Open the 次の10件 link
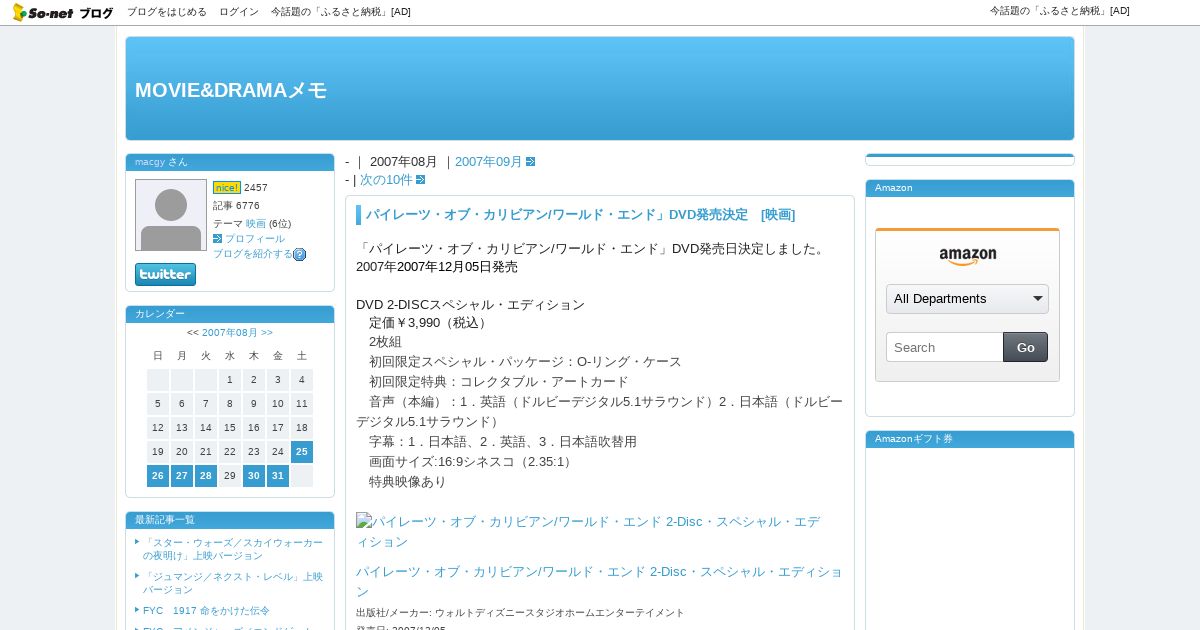The height and width of the screenshot is (630, 1200). pyautogui.click(x=386, y=180)
